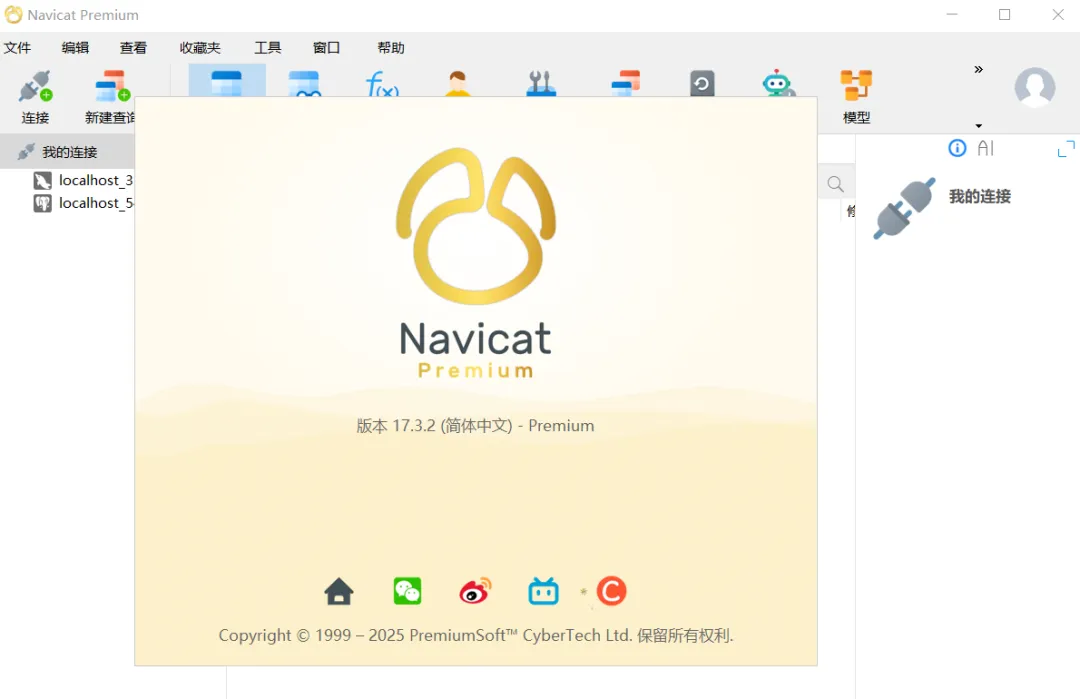
Task: Click the AI assistant robot icon
Action: 778,83
